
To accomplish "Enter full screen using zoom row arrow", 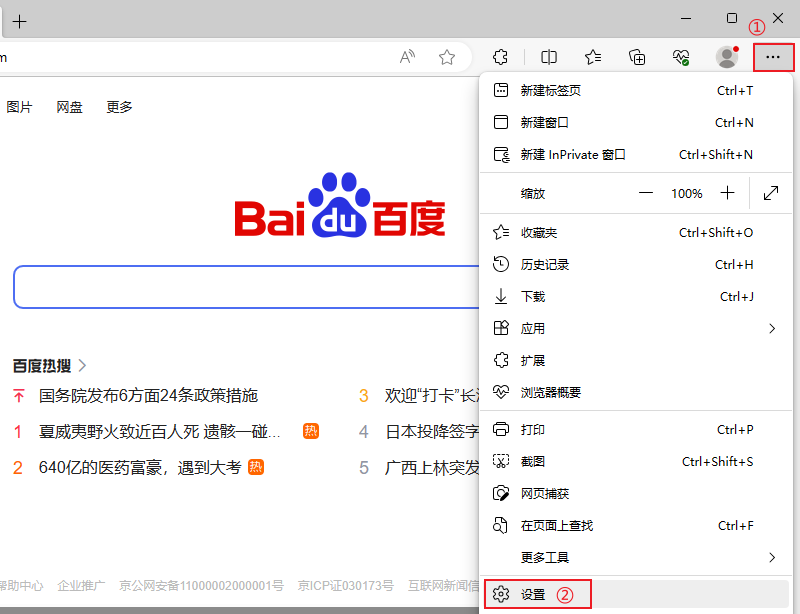I will 771,193.
